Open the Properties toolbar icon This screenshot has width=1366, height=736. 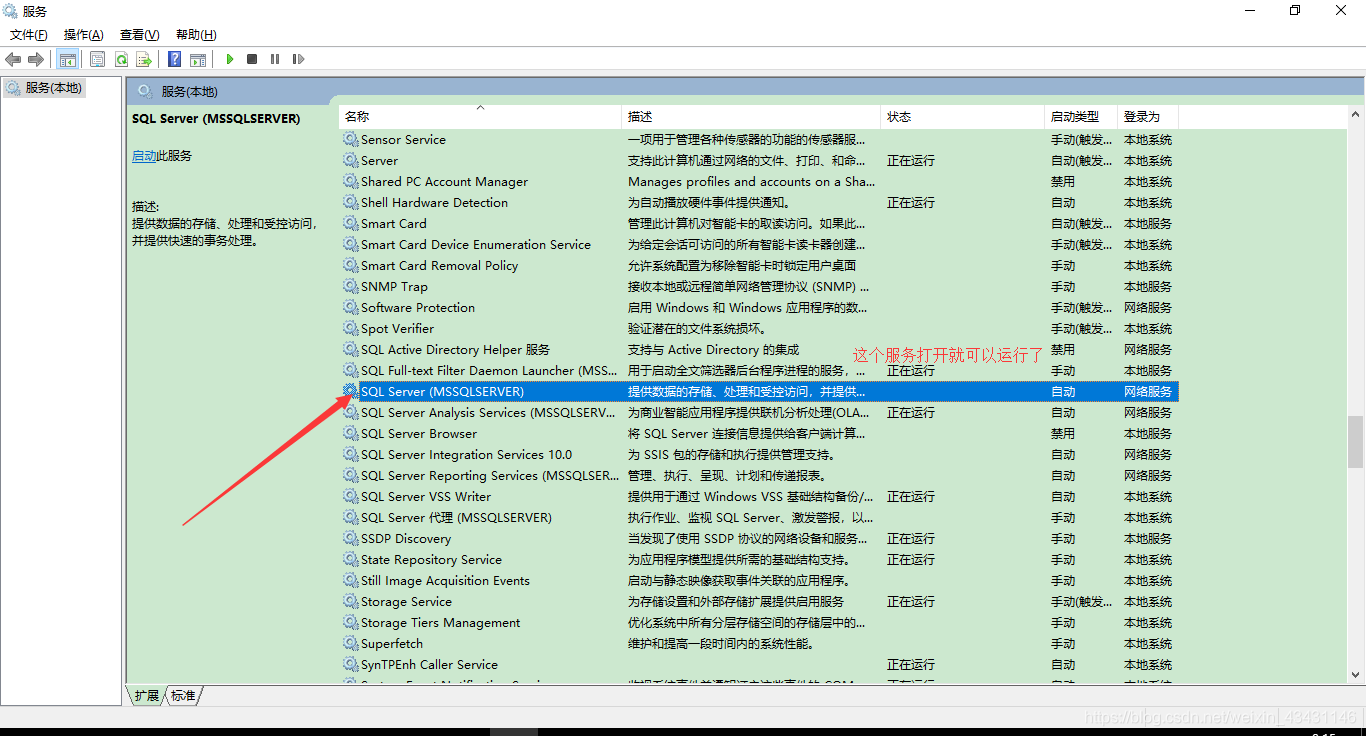(97, 59)
